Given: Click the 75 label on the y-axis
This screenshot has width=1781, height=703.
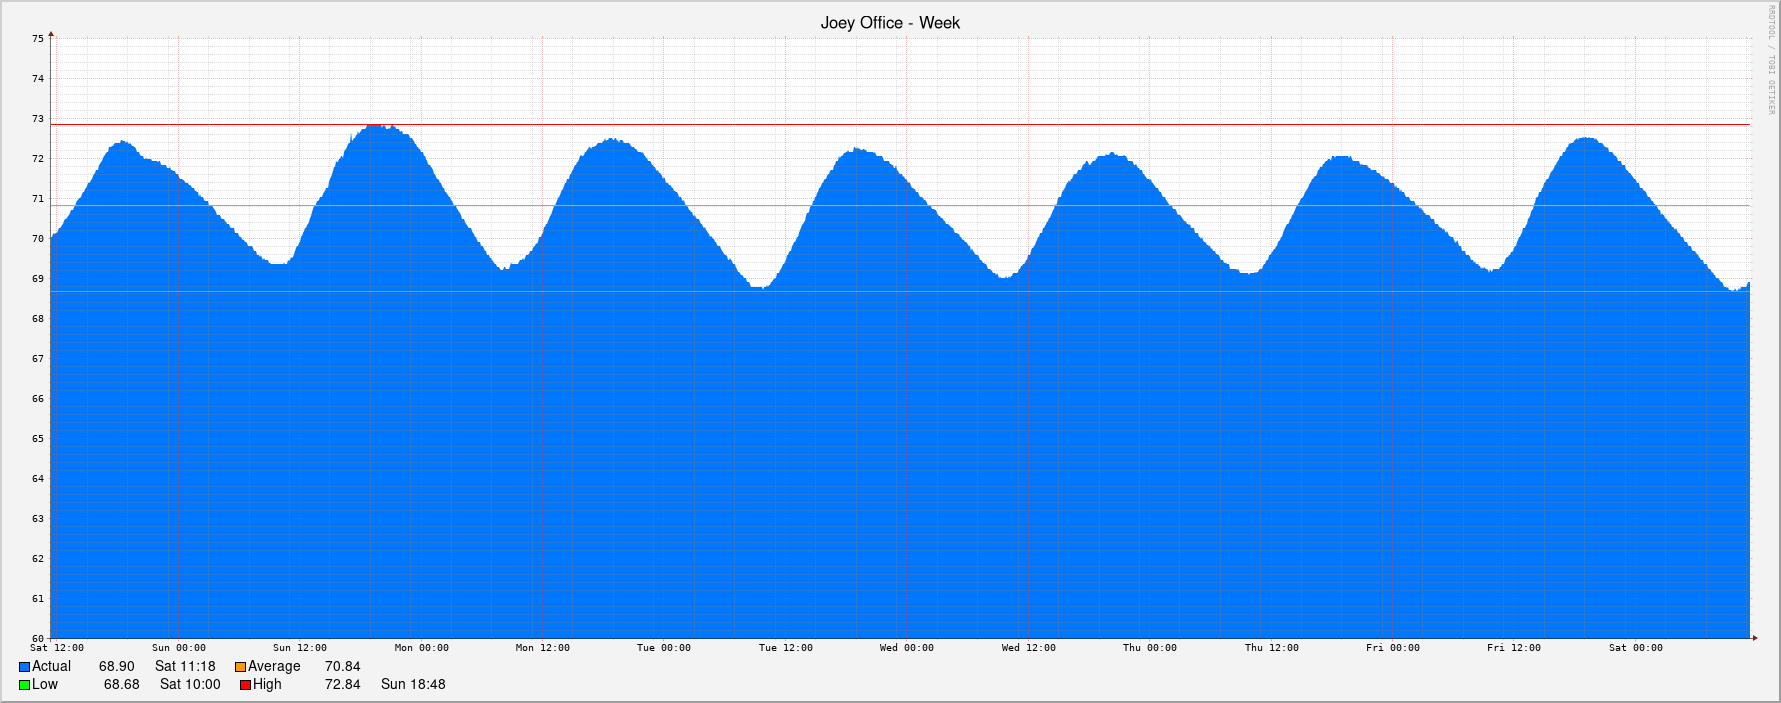Looking at the screenshot, I should 38,39.
